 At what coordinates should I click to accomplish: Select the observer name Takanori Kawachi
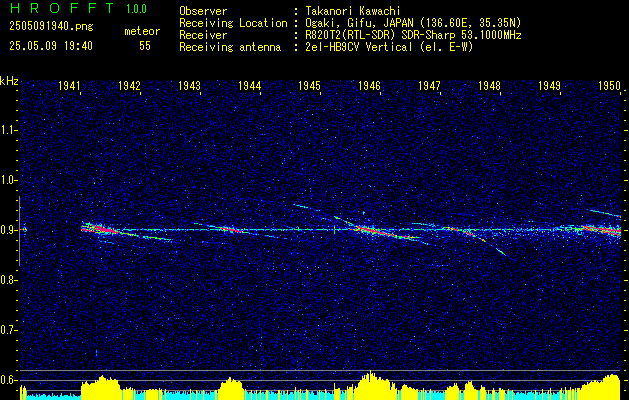pos(351,11)
